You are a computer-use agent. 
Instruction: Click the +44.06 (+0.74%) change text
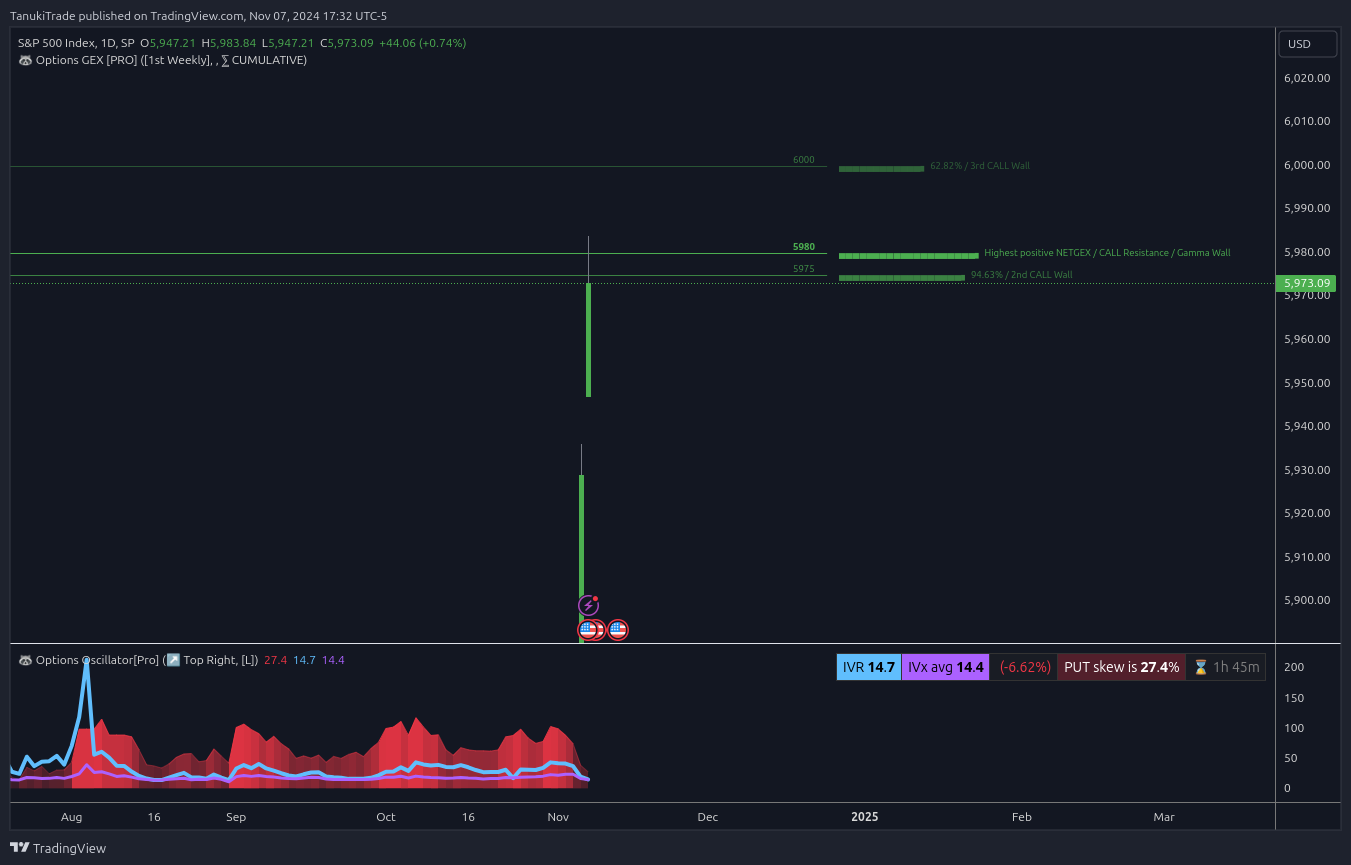click(422, 43)
